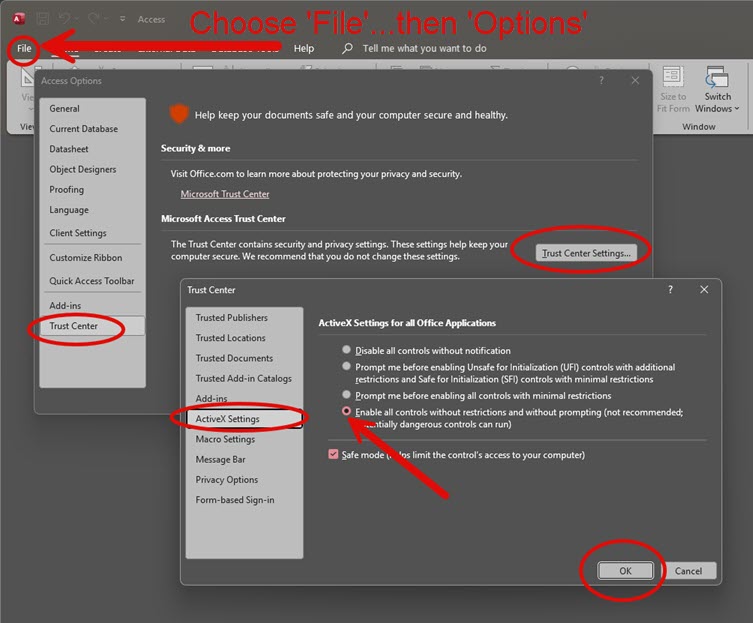753x623 pixels.
Task: Expand the Switch Windows dropdown arrow
Action: coord(737,109)
